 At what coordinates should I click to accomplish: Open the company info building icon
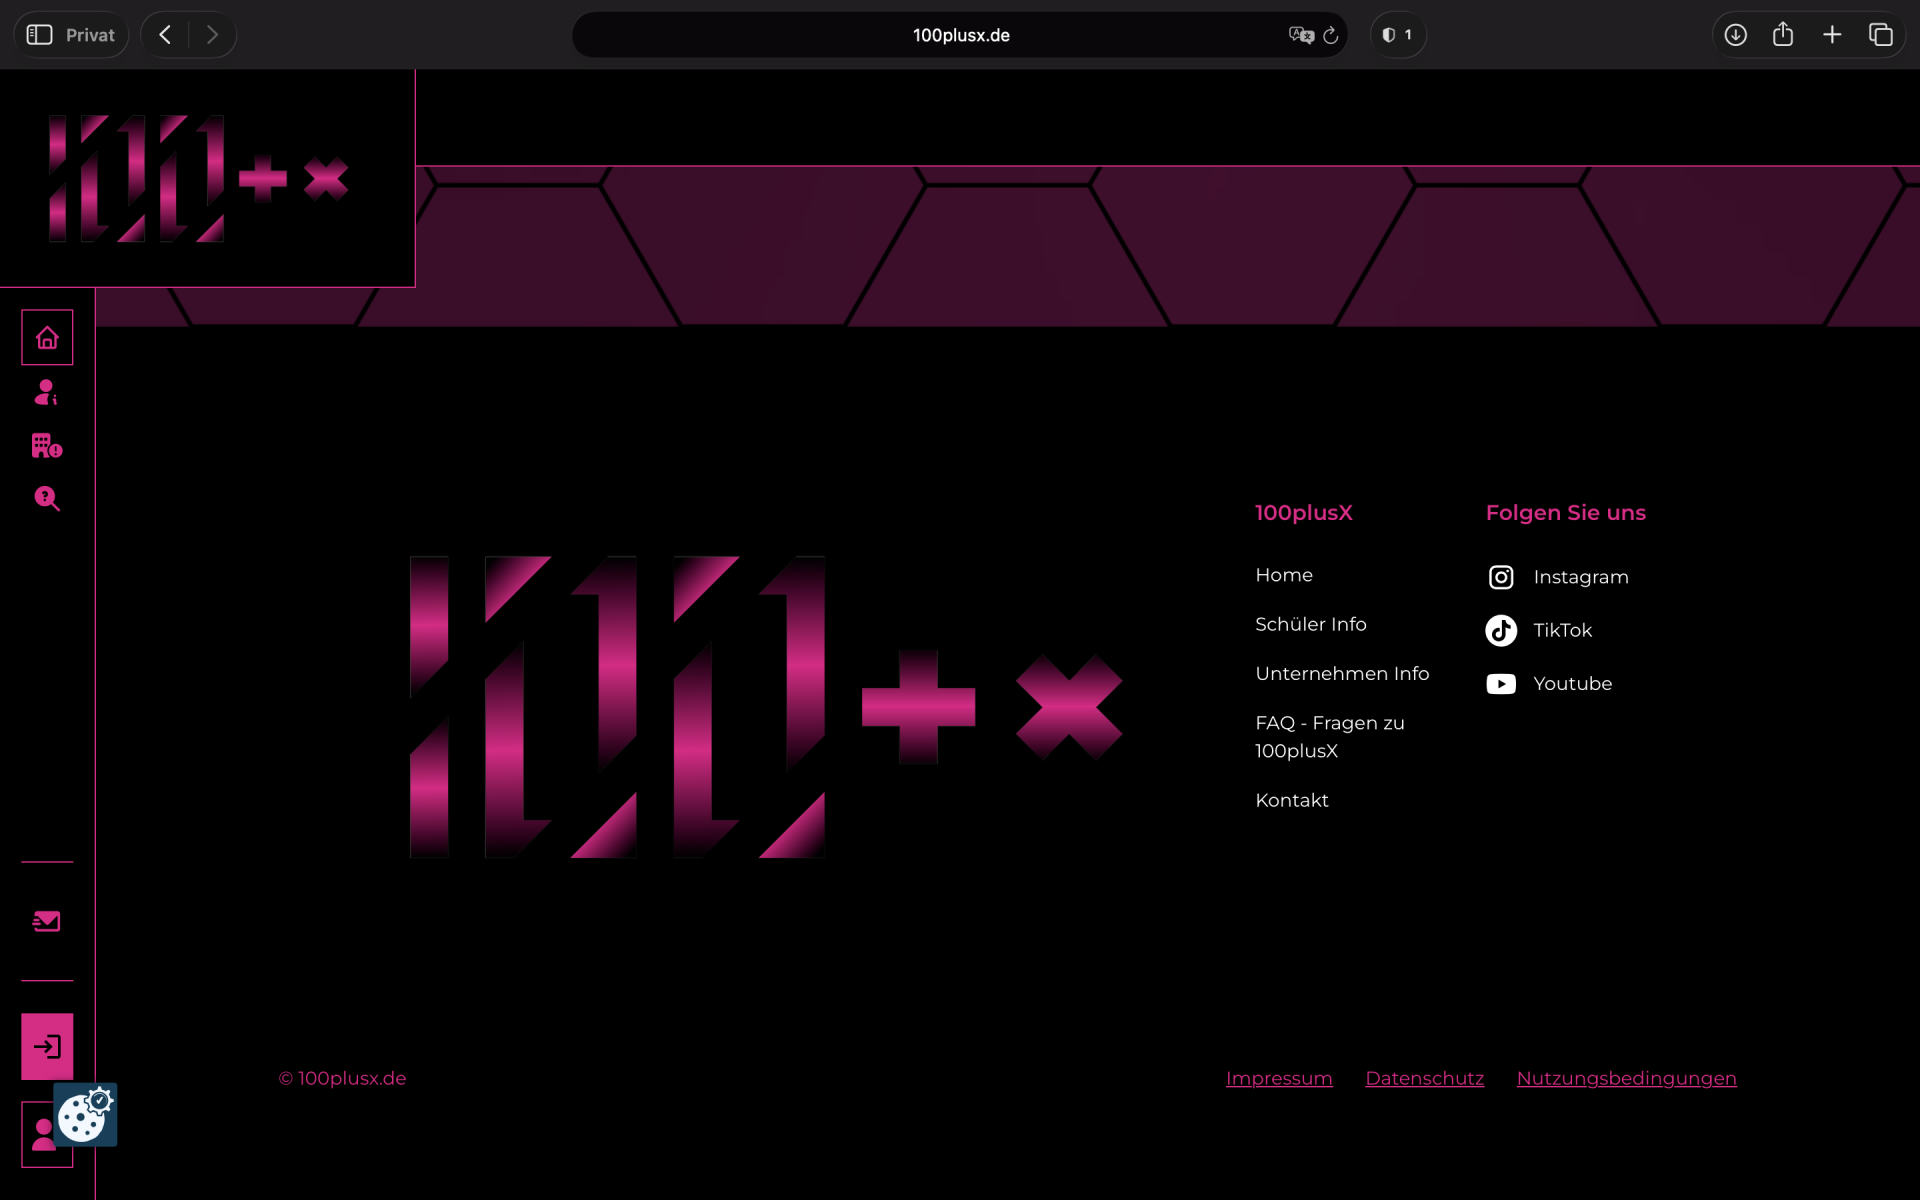point(46,445)
